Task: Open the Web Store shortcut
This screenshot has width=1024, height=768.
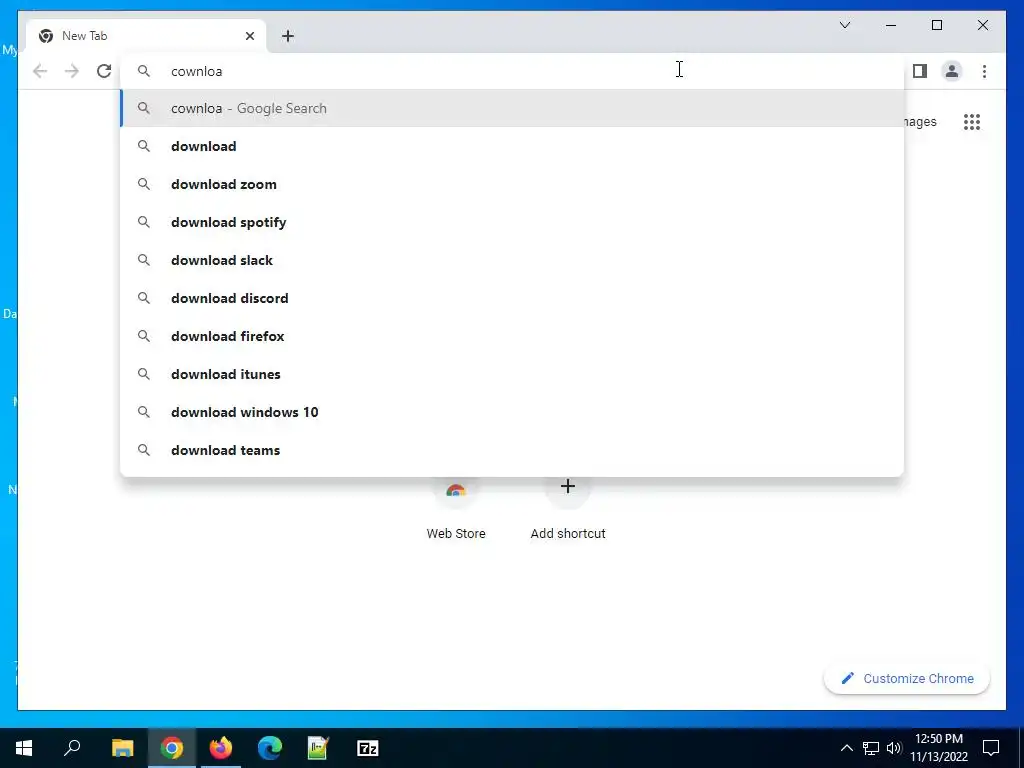Action: coord(456,511)
